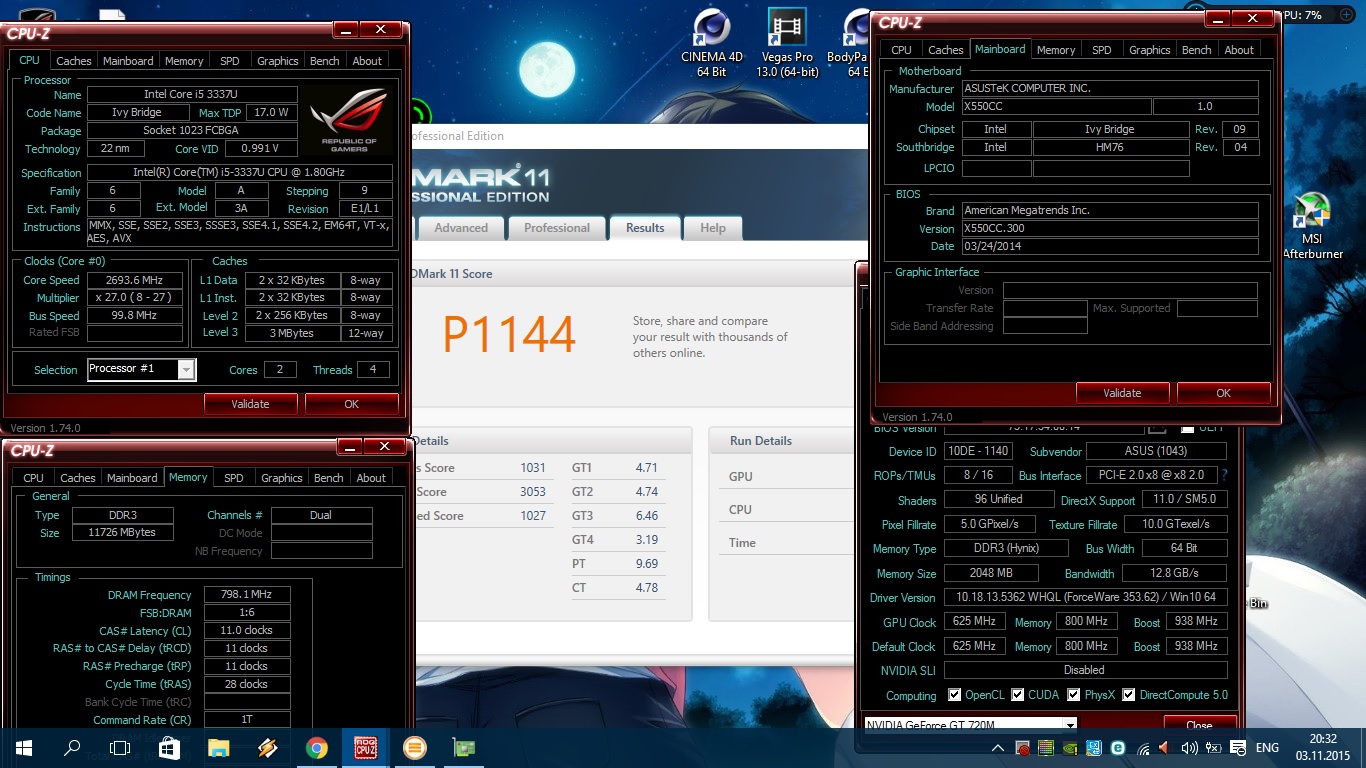Screen dimensions: 1366x768
Task: Click the NVIDIA tray icon
Action: [1070, 748]
